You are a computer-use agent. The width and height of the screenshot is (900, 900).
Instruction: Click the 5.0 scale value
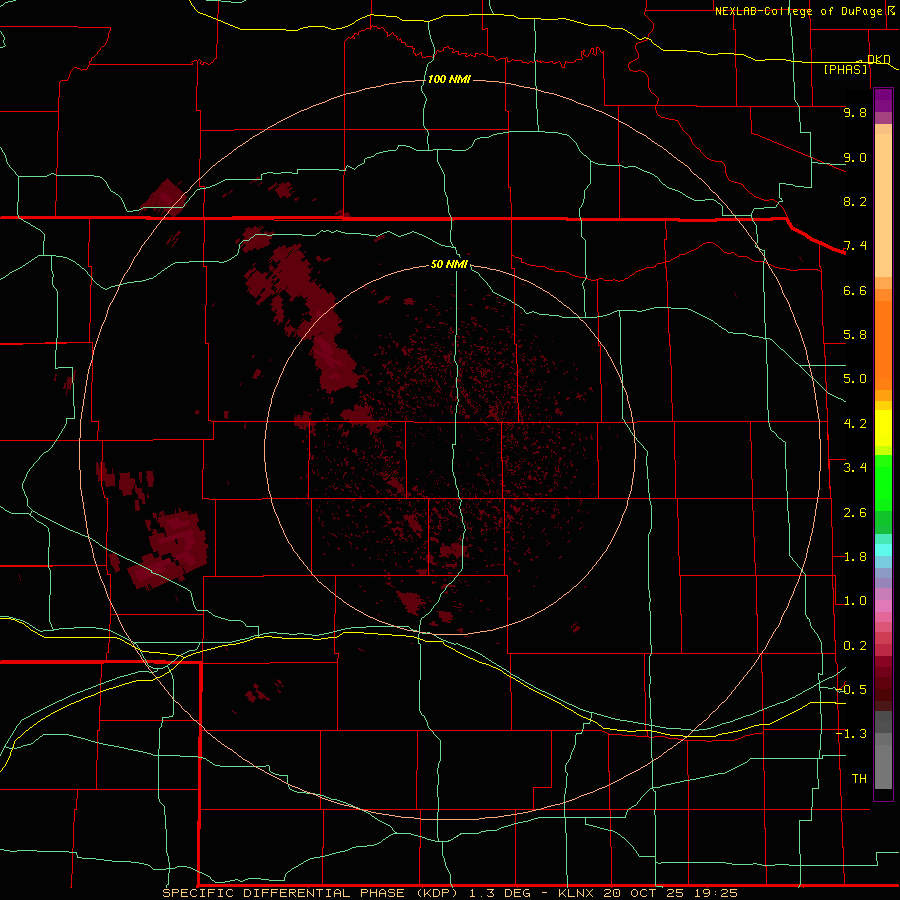[x=855, y=379]
